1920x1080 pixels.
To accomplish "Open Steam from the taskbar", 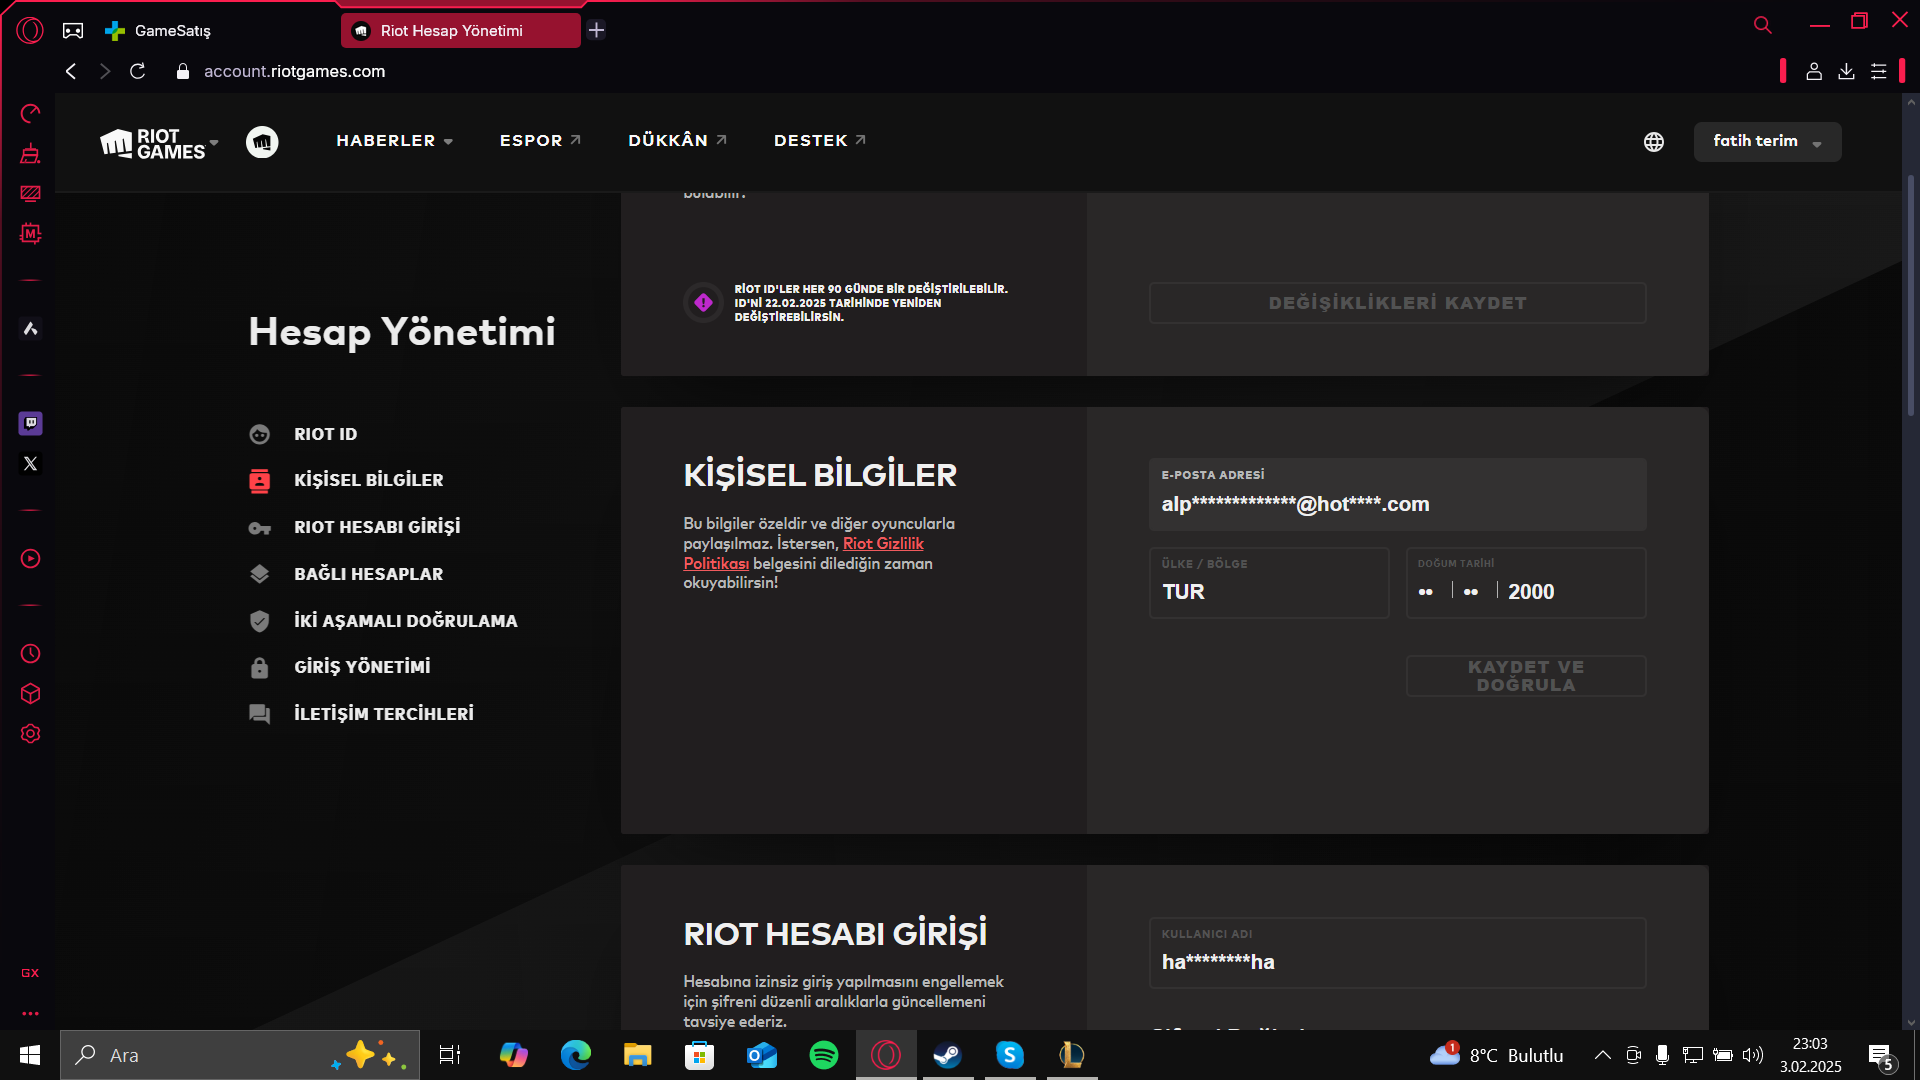I will click(947, 1055).
